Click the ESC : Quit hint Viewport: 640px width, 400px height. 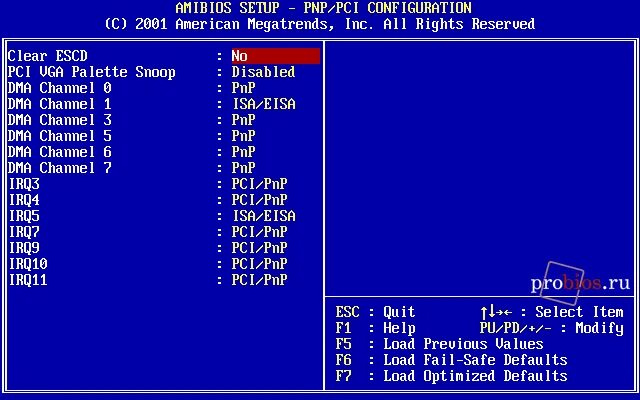(376, 312)
